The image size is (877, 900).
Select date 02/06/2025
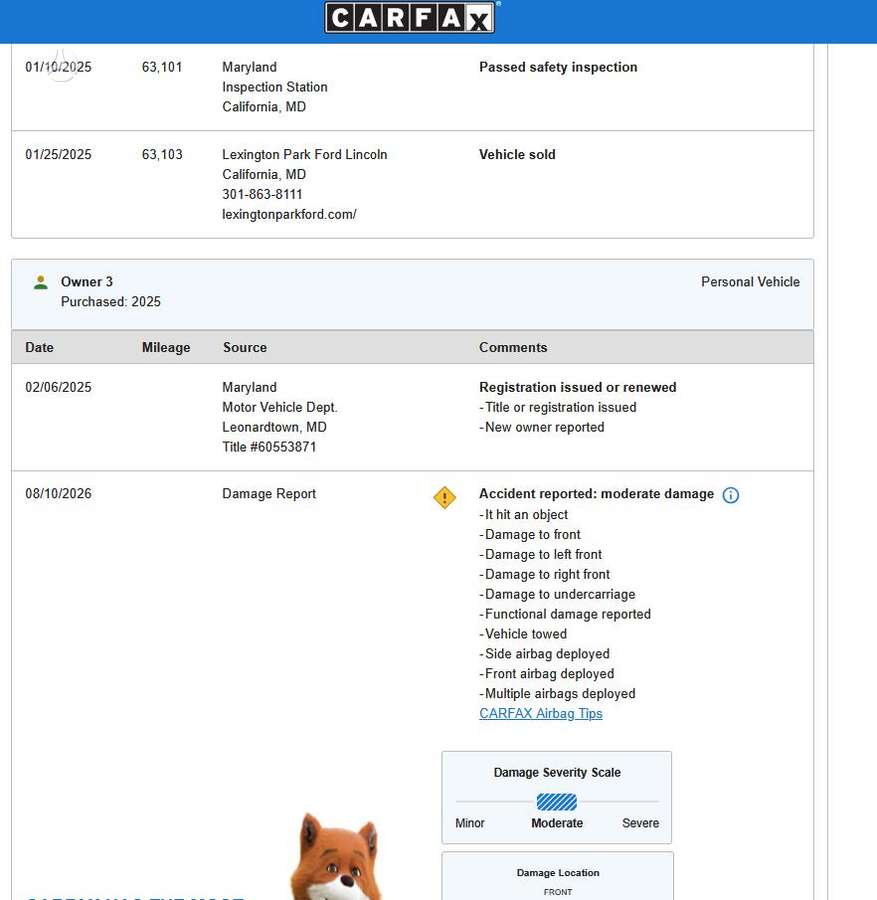click(58, 387)
